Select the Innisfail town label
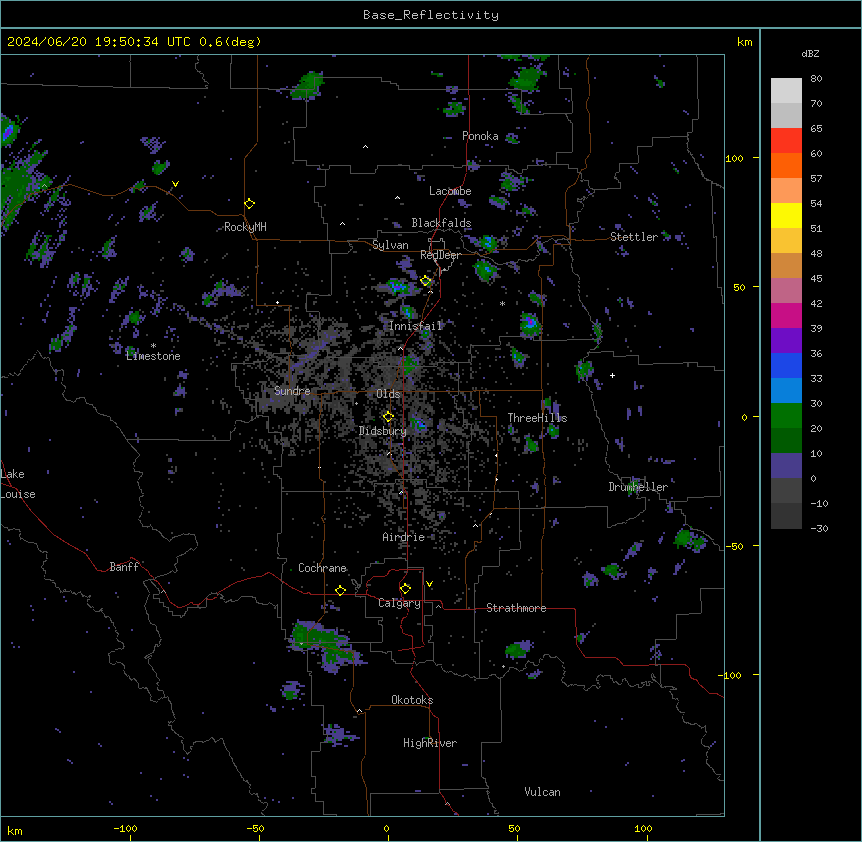This screenshot has width=862, height=842. [x=416, y=326]
